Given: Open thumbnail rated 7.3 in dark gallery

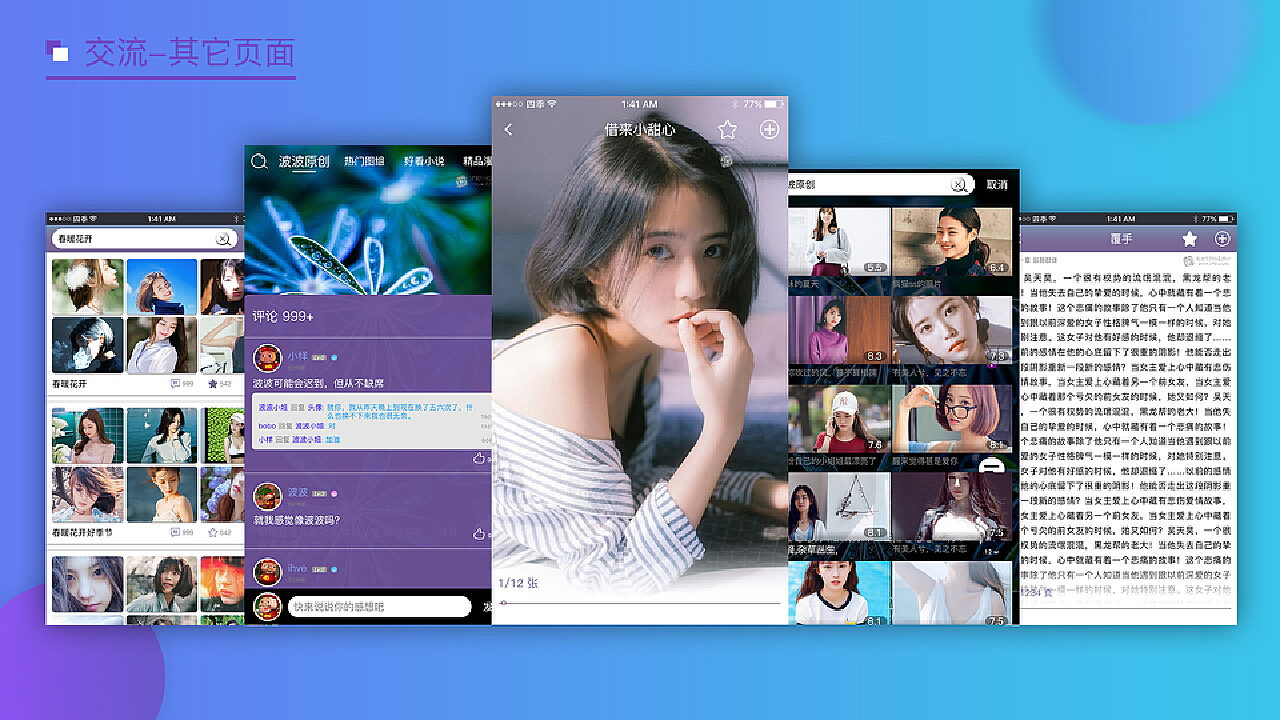Looking at the screenshot, I should coord(952,330).
